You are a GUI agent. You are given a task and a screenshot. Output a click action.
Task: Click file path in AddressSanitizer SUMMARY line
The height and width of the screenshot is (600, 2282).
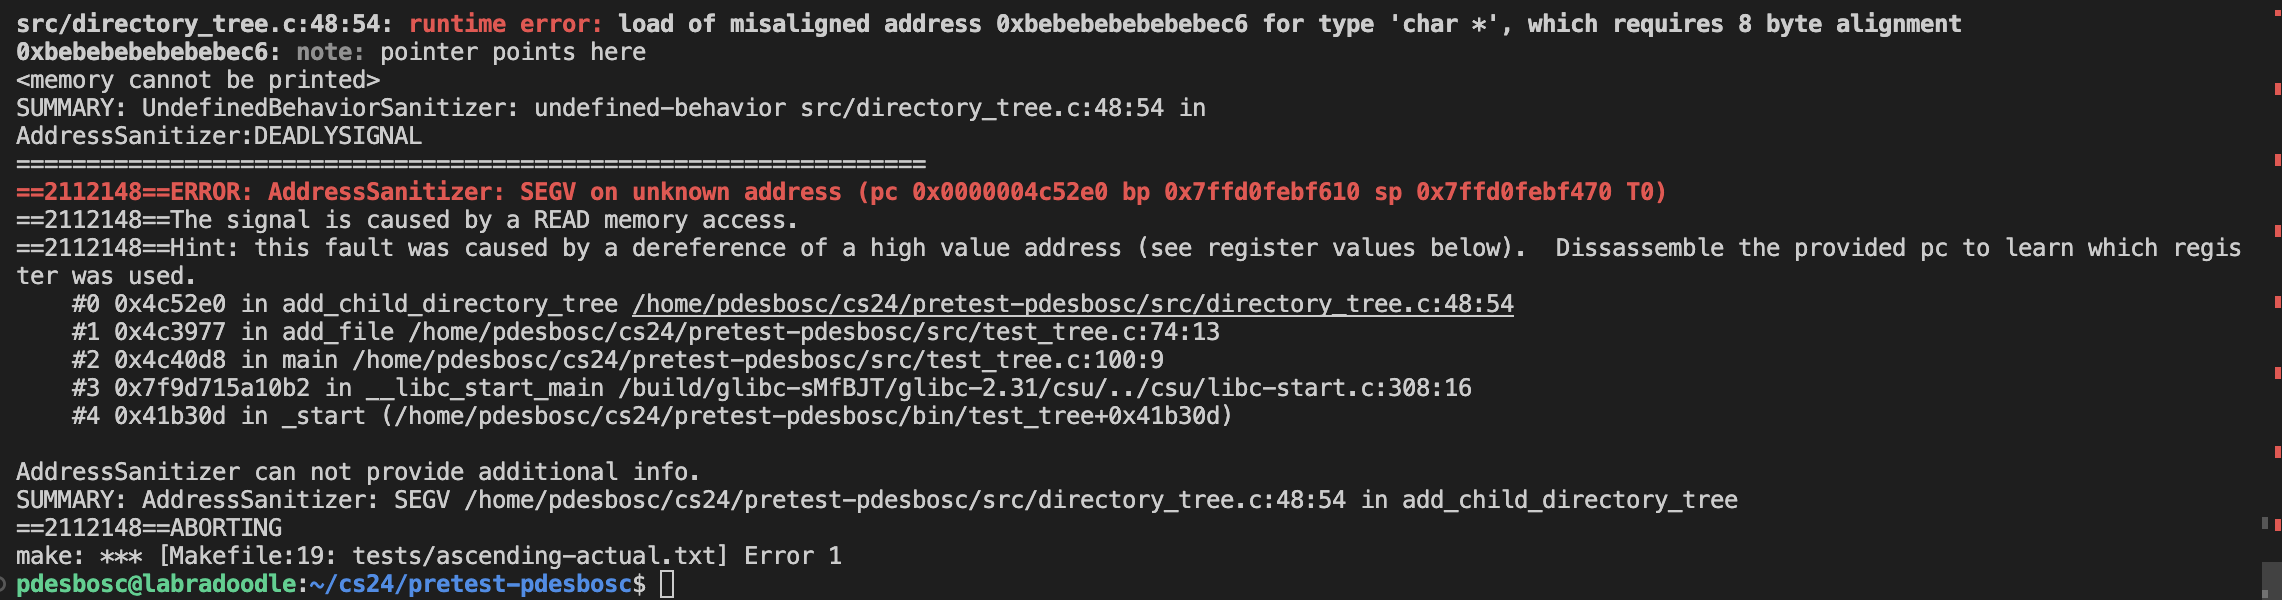click(904, 500)
